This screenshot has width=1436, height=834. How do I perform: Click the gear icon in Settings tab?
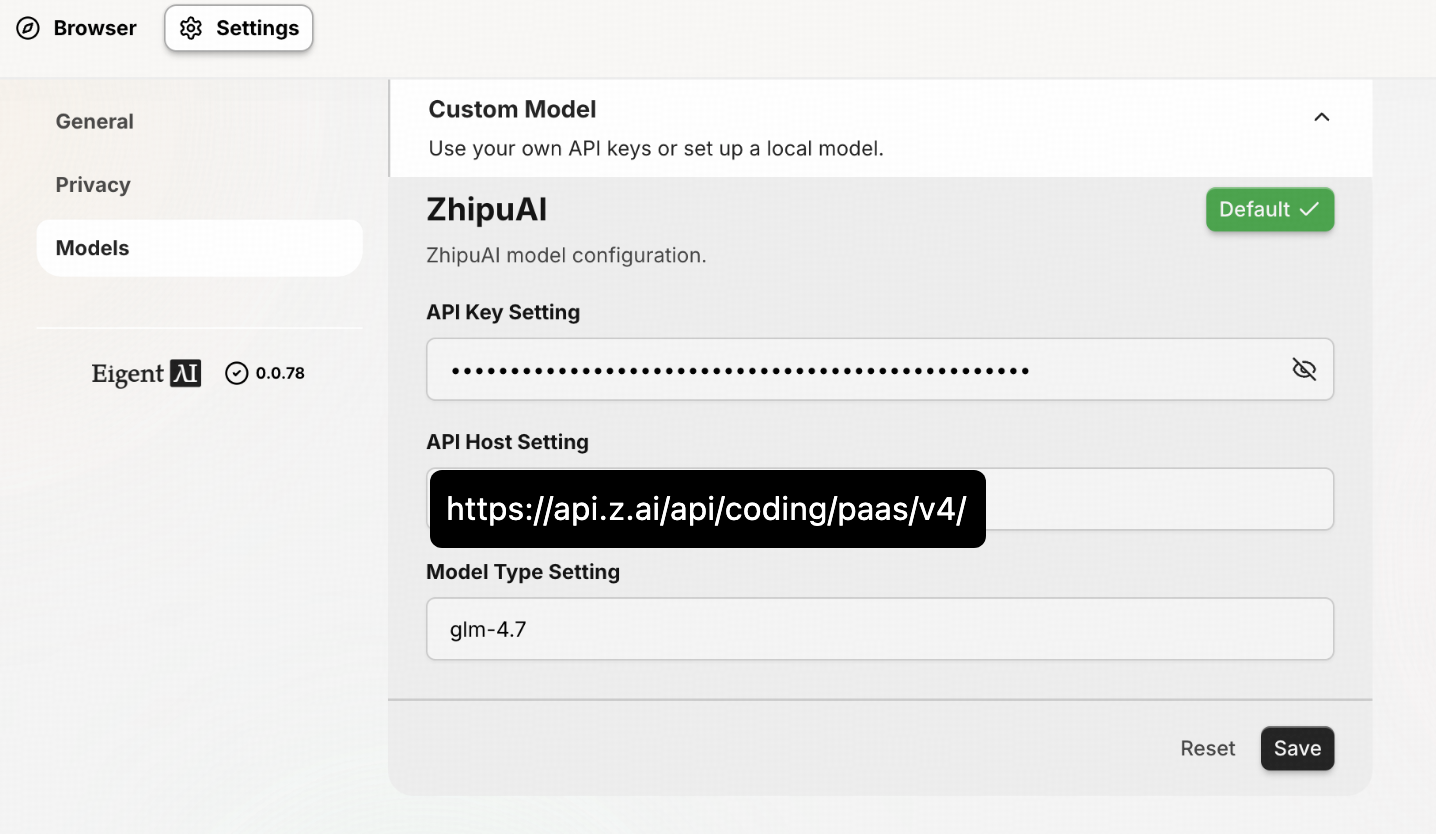[190, 28]
